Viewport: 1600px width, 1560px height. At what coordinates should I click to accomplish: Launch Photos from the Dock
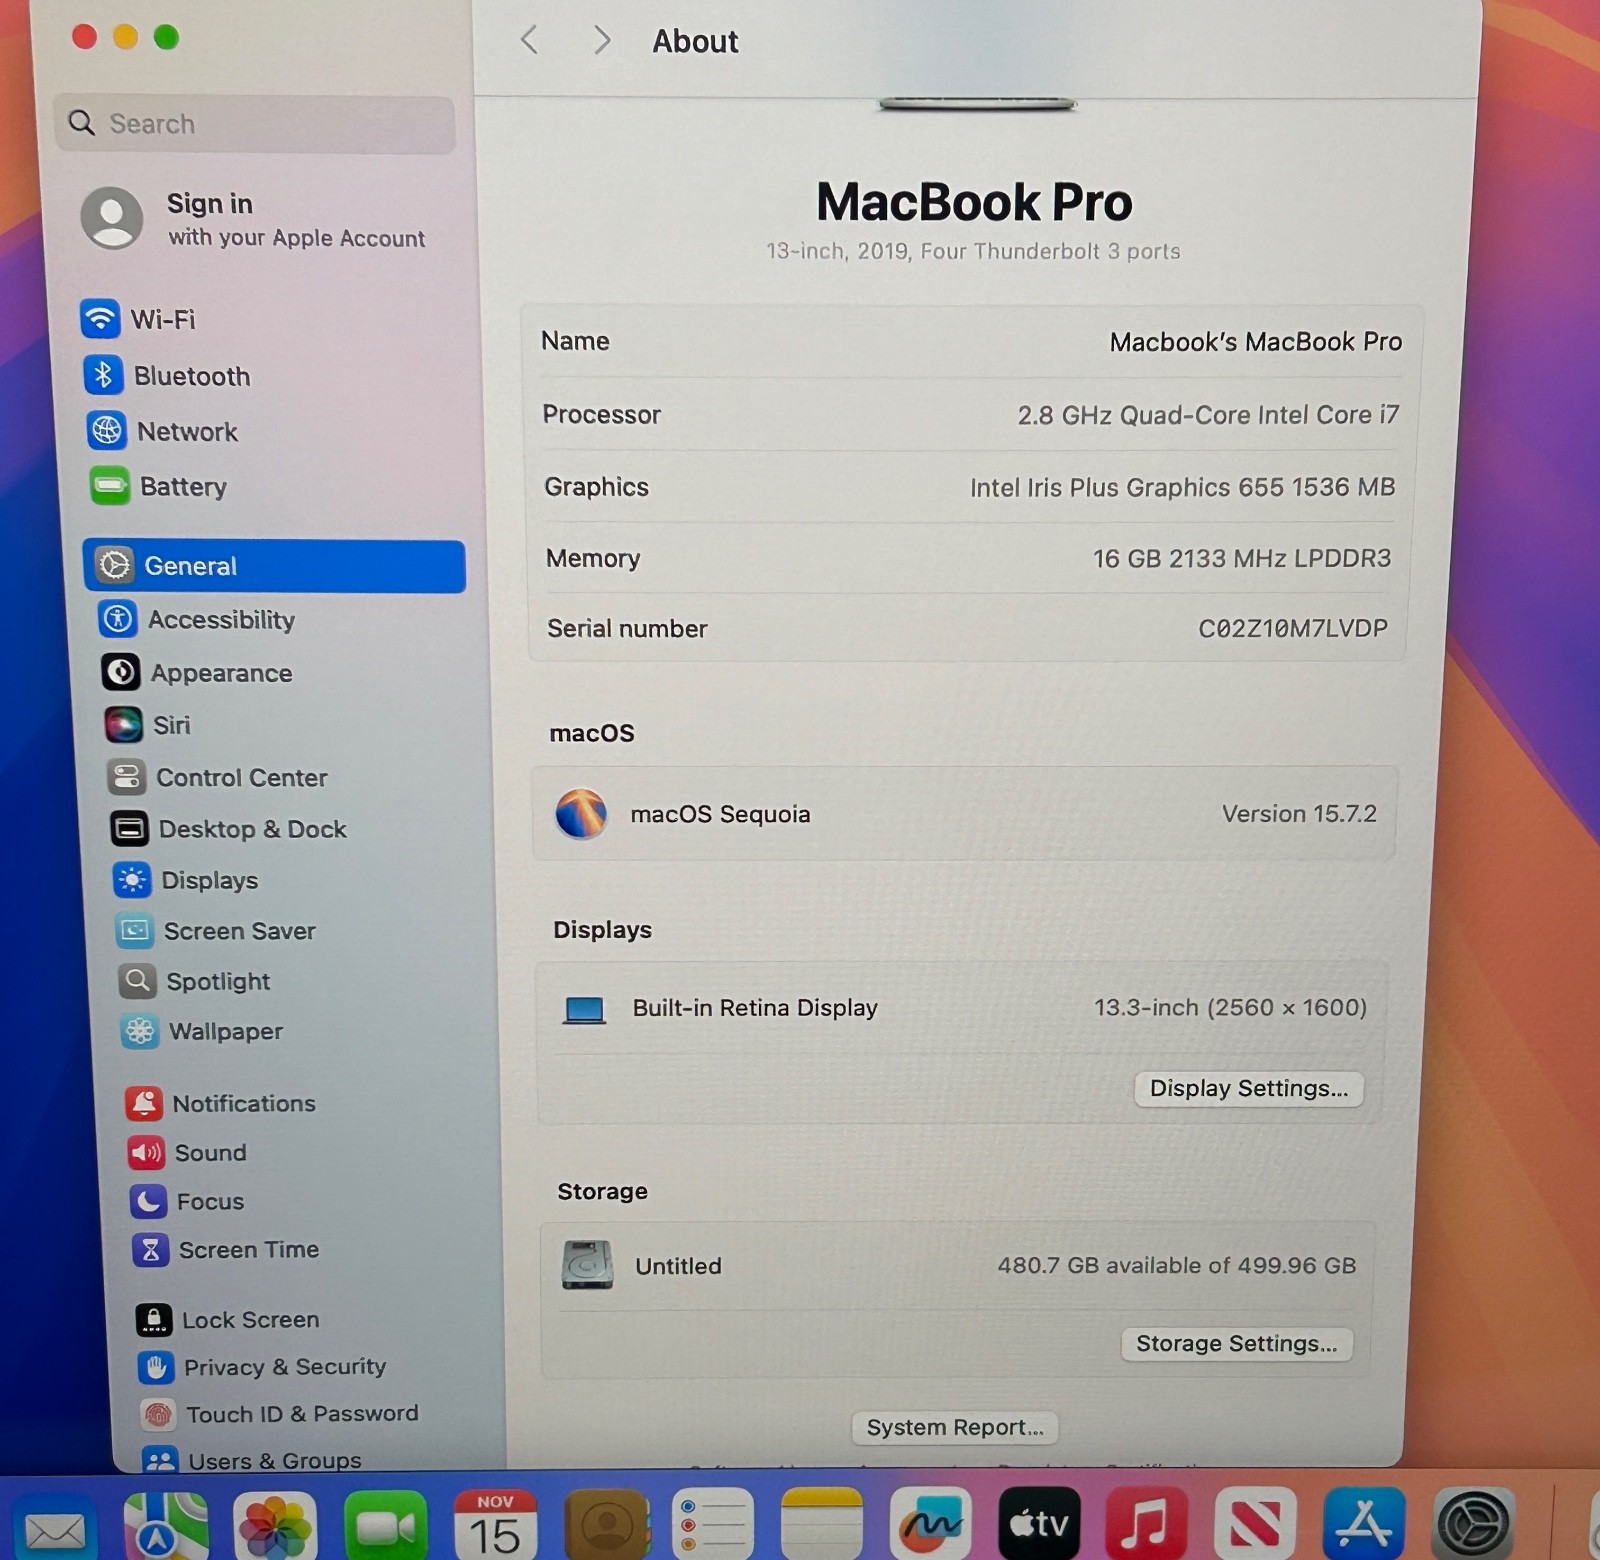point(275,1526)
